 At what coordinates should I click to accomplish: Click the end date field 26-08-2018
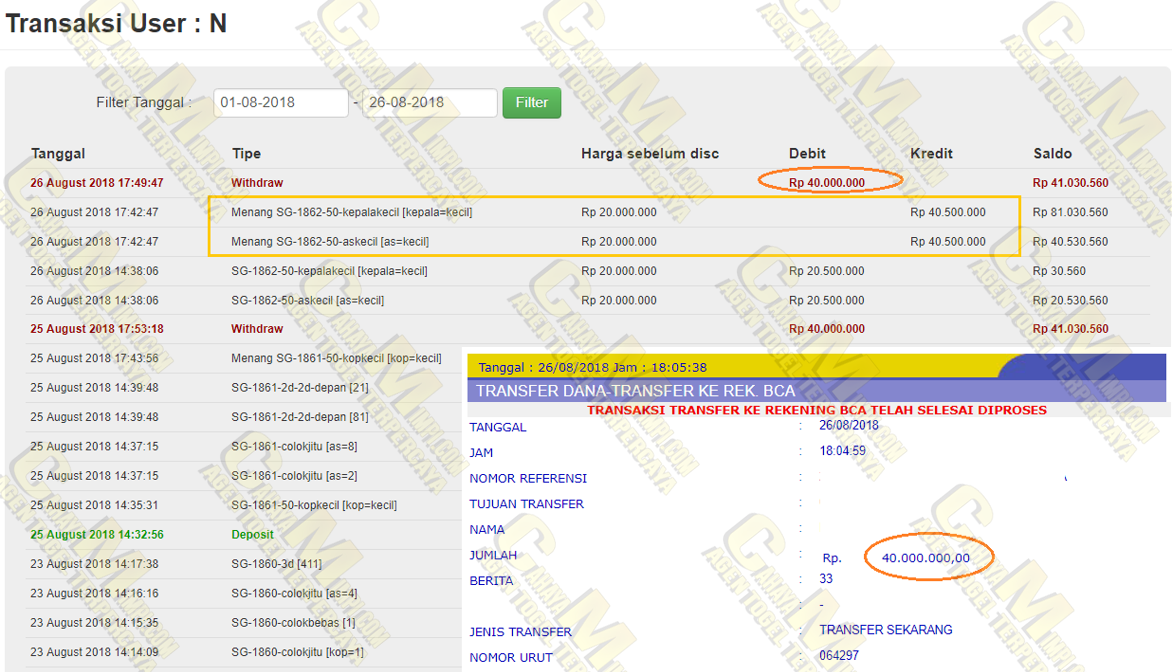click(429, 102)
